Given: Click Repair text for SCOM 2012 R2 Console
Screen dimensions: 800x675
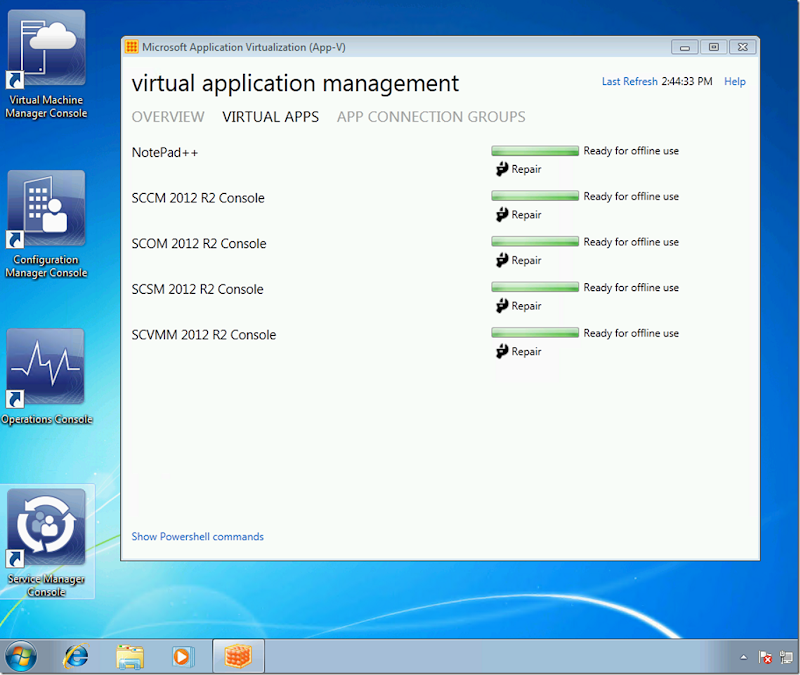Looking at the screenshot, I should pos(526,260).
